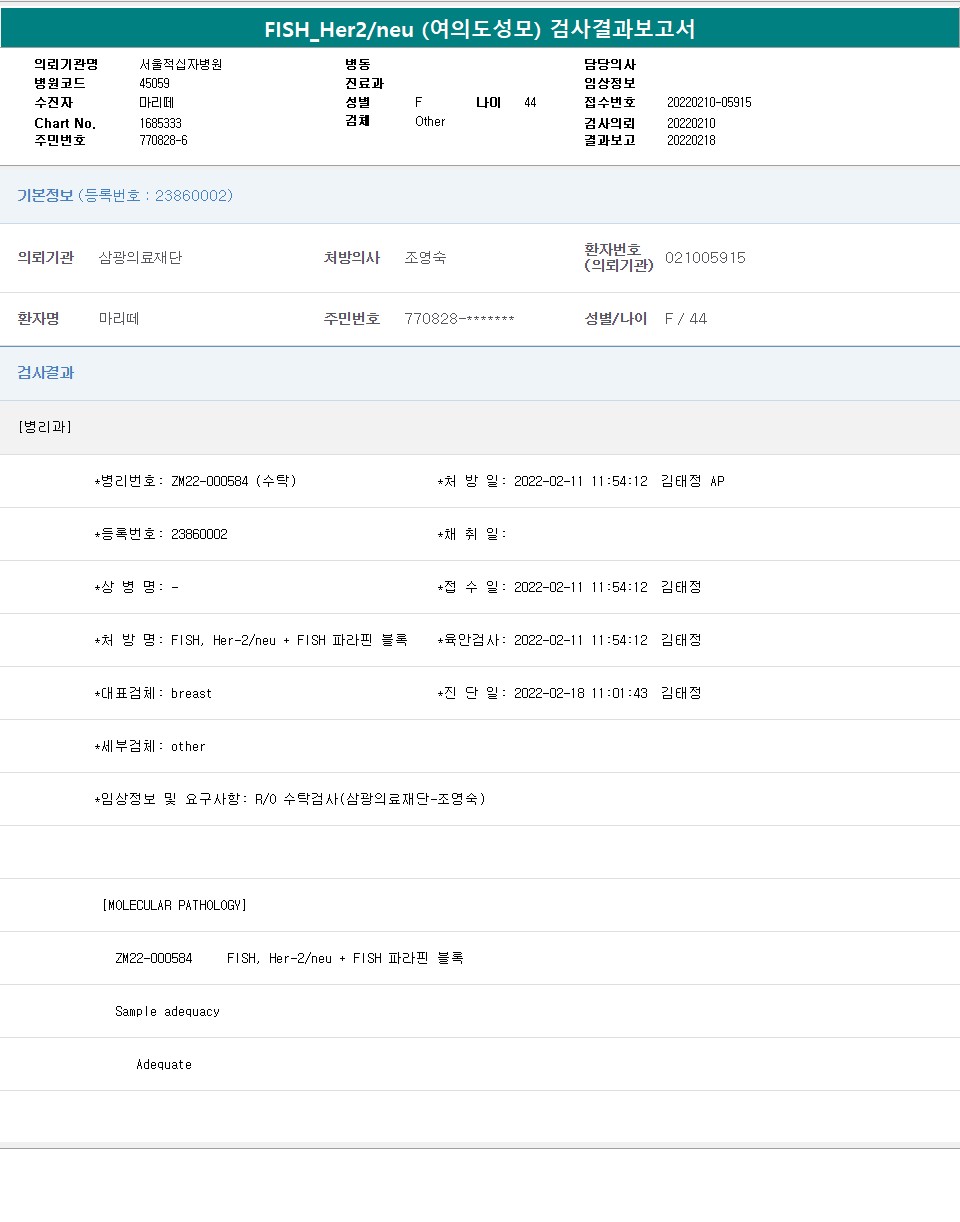960x1222 pixels.
Task: Click Chart No. value 1685333
Action: coord(161,123)
